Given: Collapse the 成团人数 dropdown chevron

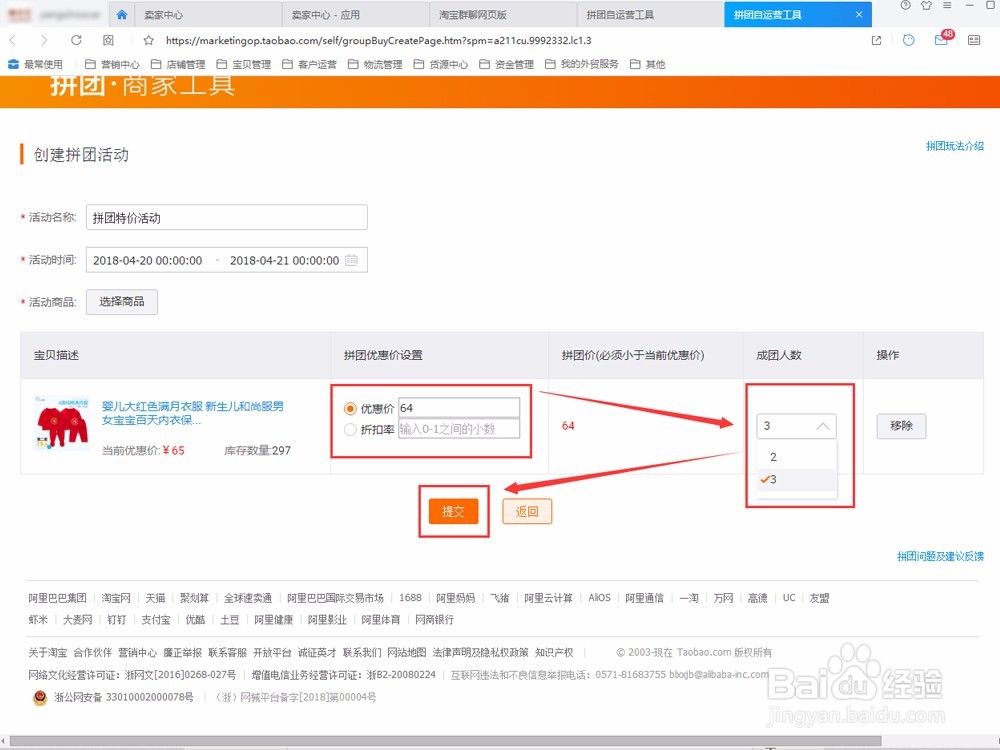Looking at the screenshot, I should tap(826, 426).
